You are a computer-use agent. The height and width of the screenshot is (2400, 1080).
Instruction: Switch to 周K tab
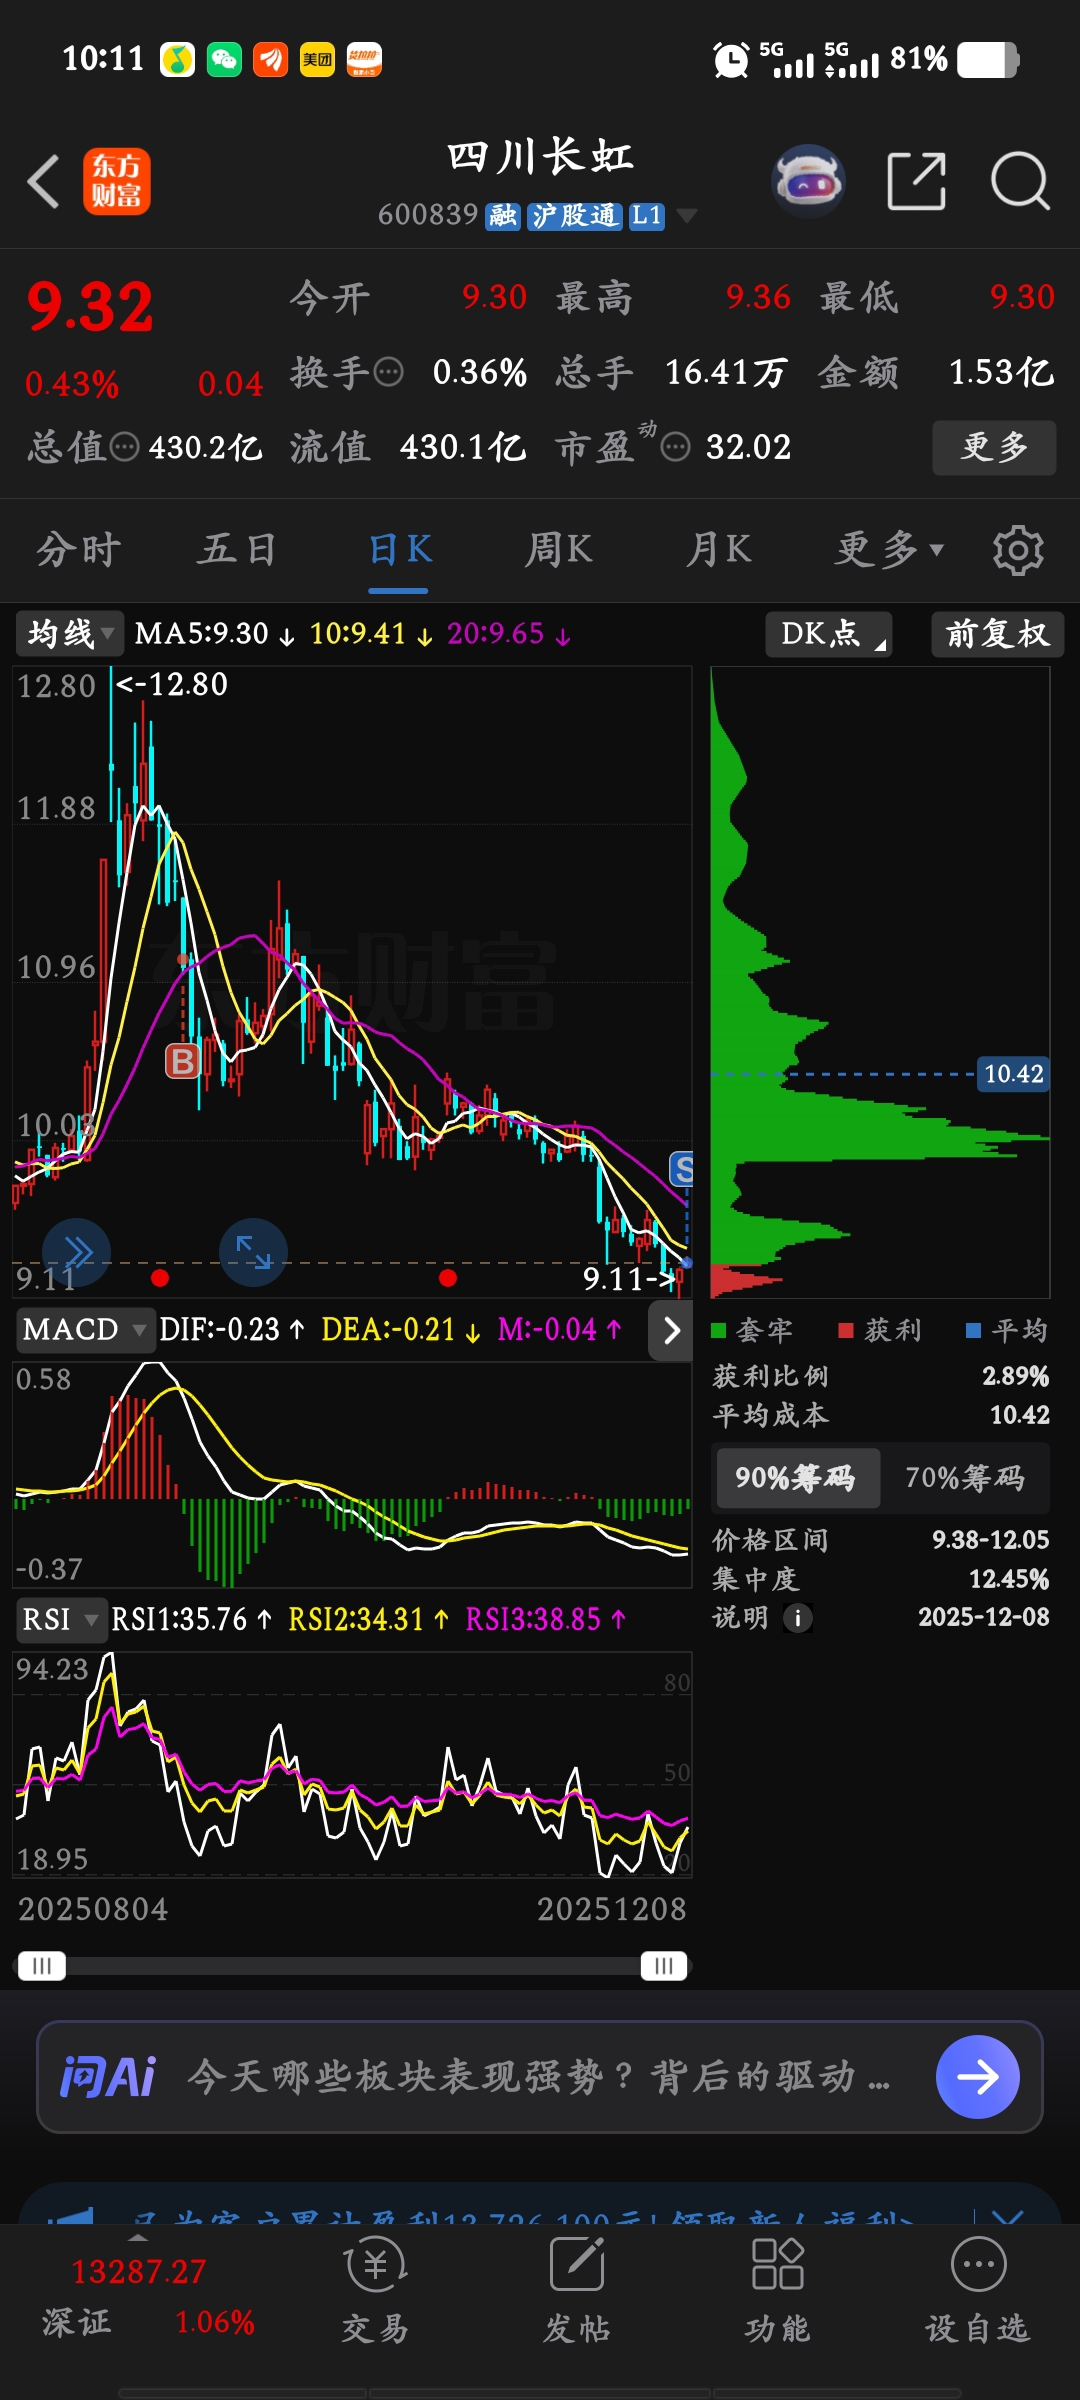pos(559,549)
